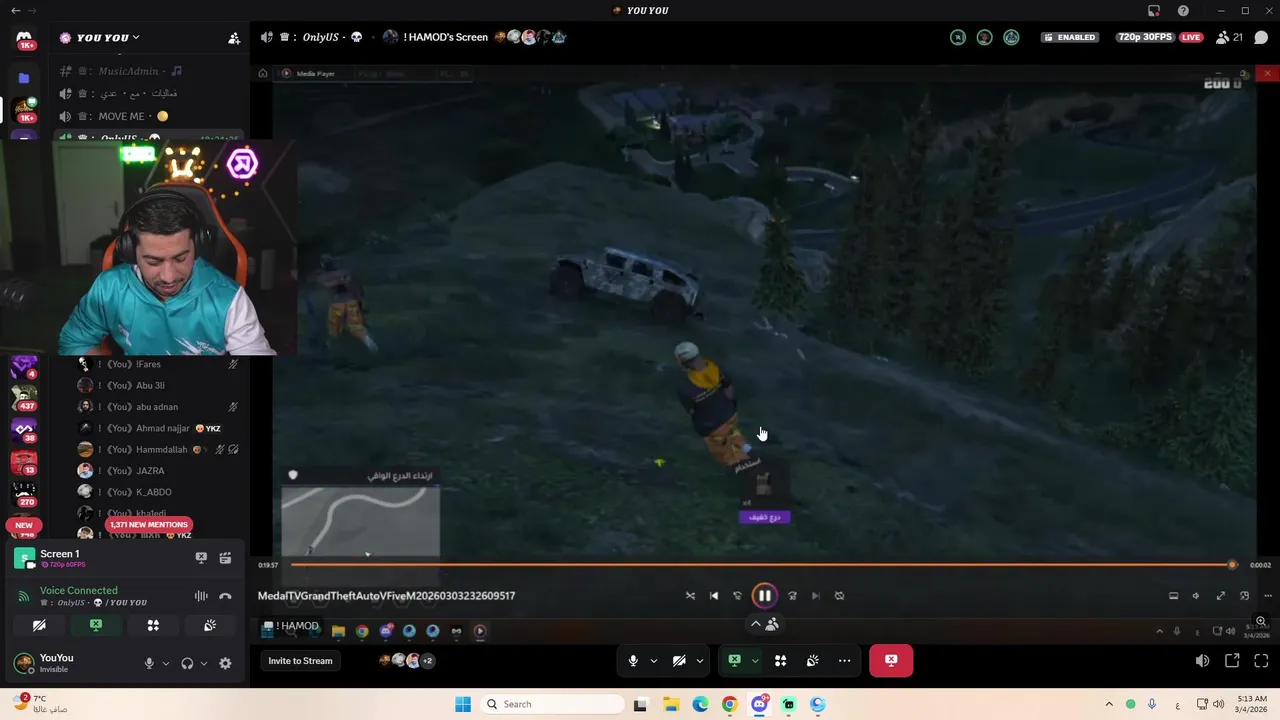Open more options ellipsis in call bar

coord(845,660)
